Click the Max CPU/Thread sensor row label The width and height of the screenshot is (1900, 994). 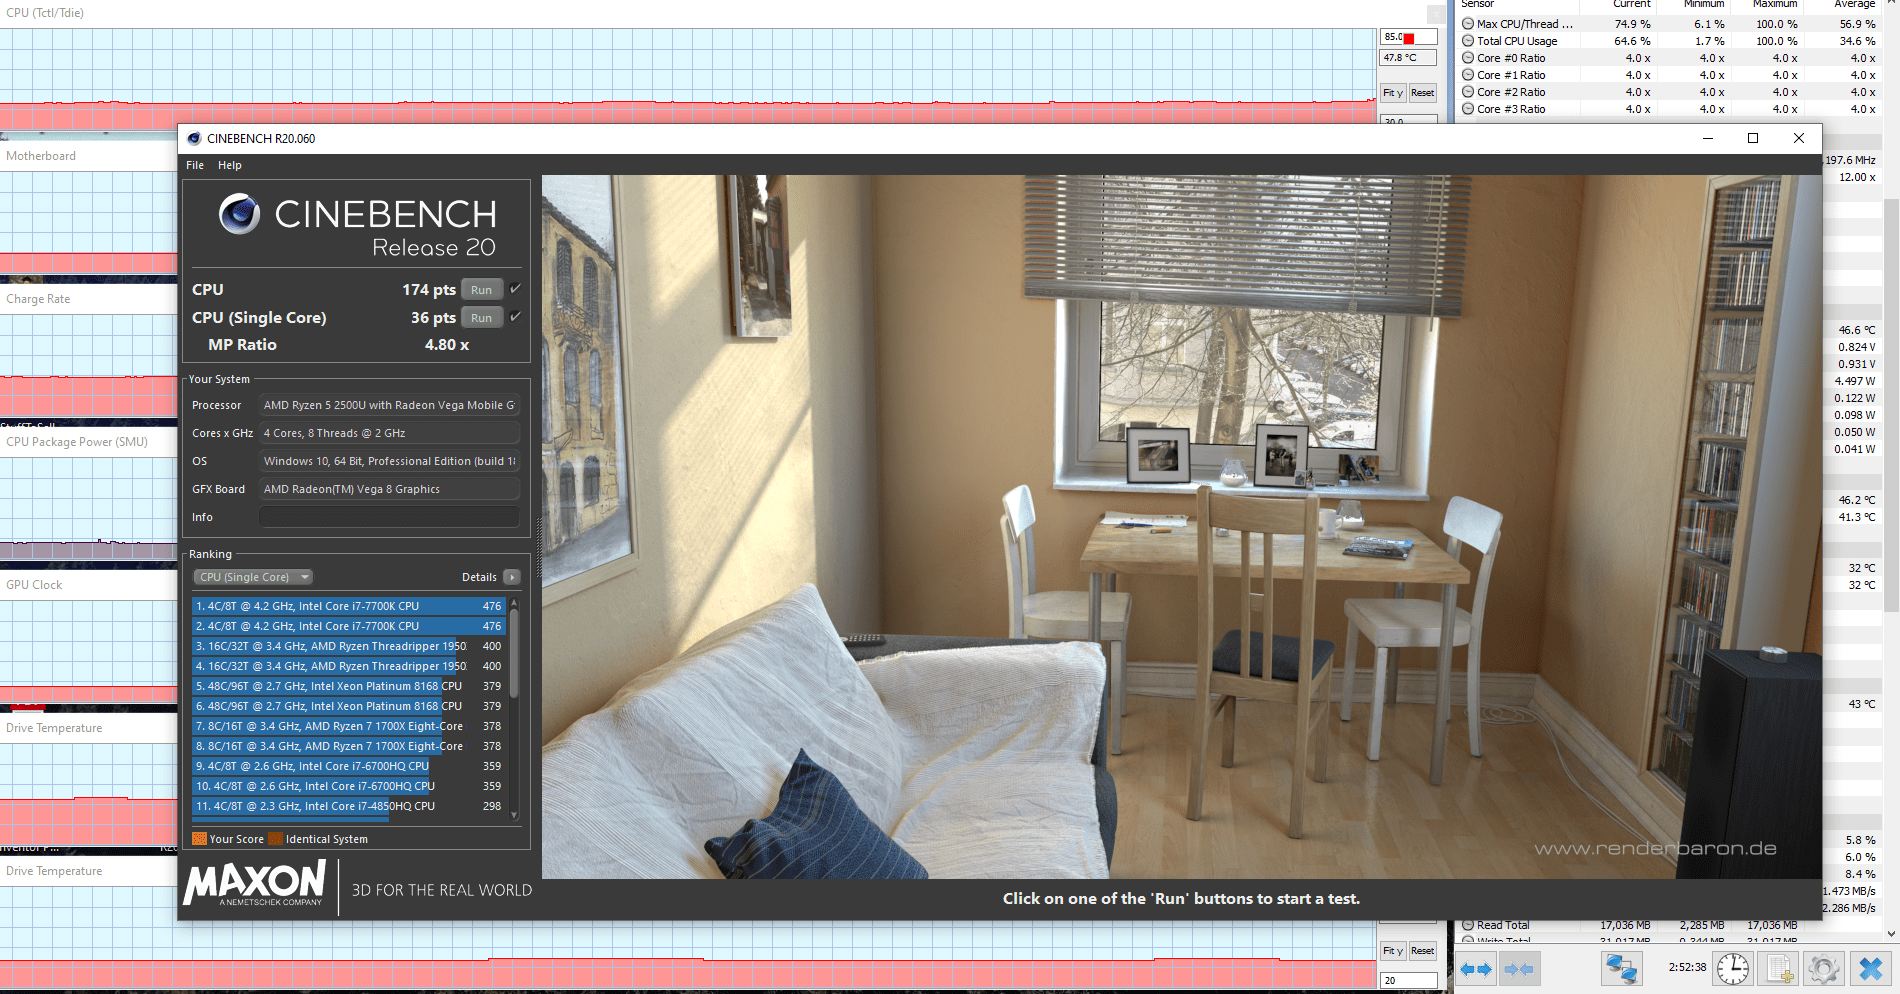tap(1525, 24)
